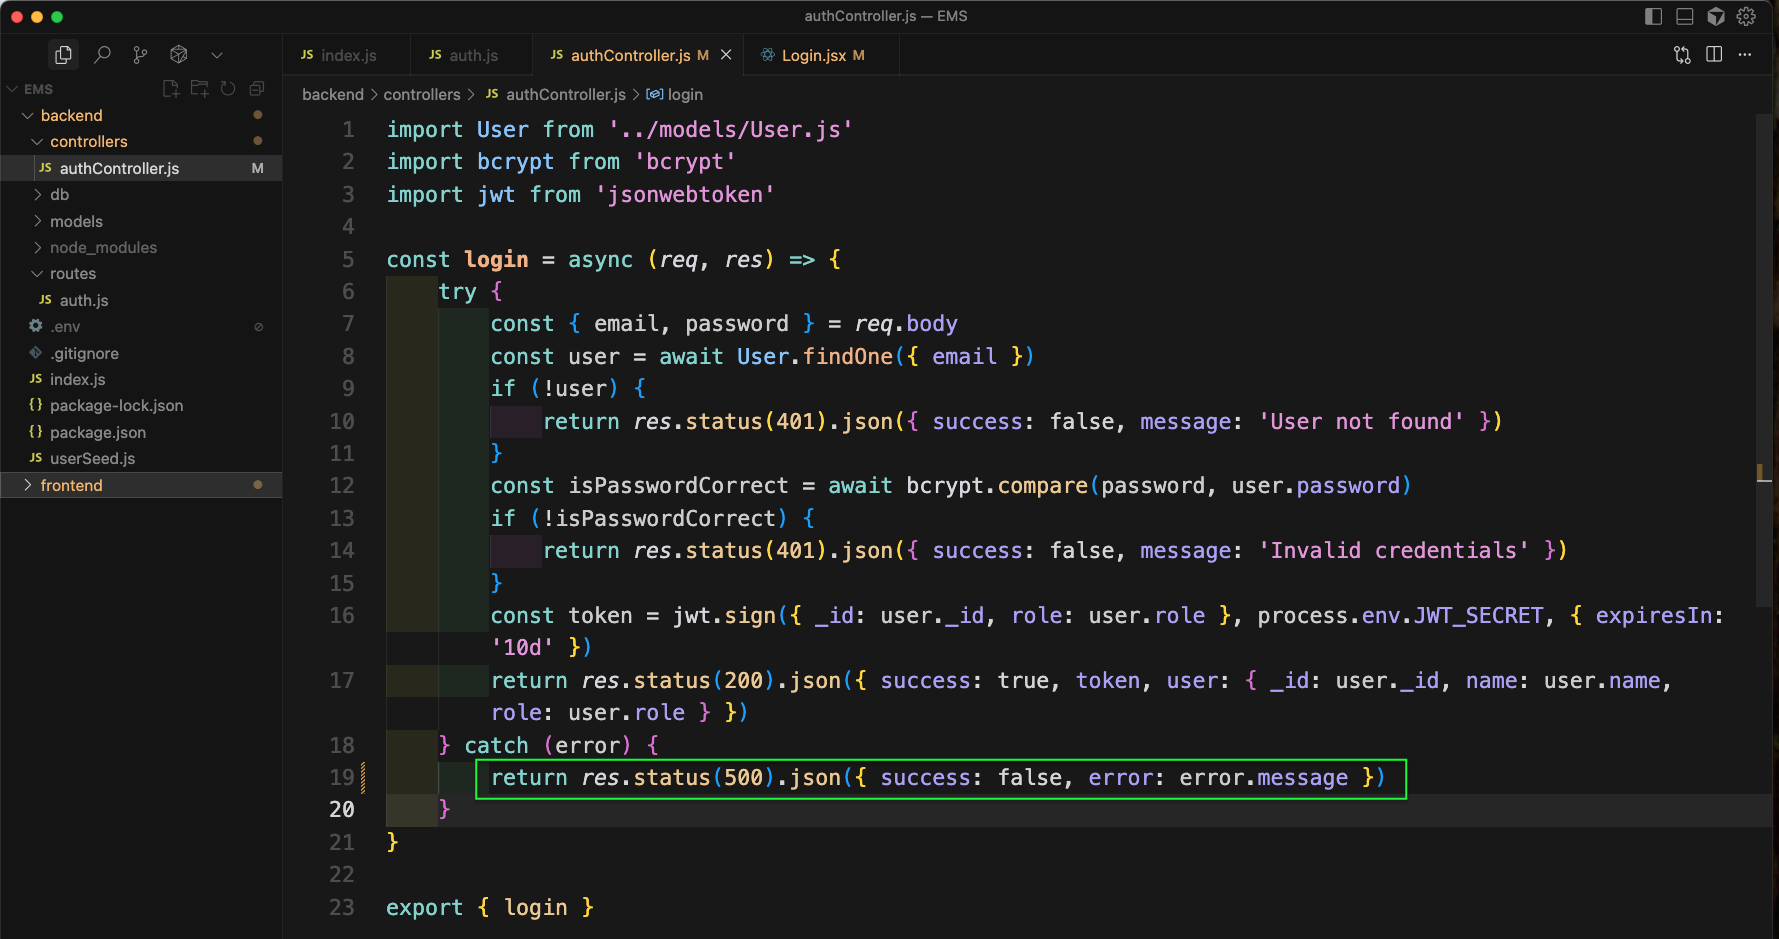The width and height of the screenshot is (1779, 939).
Task: Open package-lock.json in Explorer
Action: click(141, 406)
